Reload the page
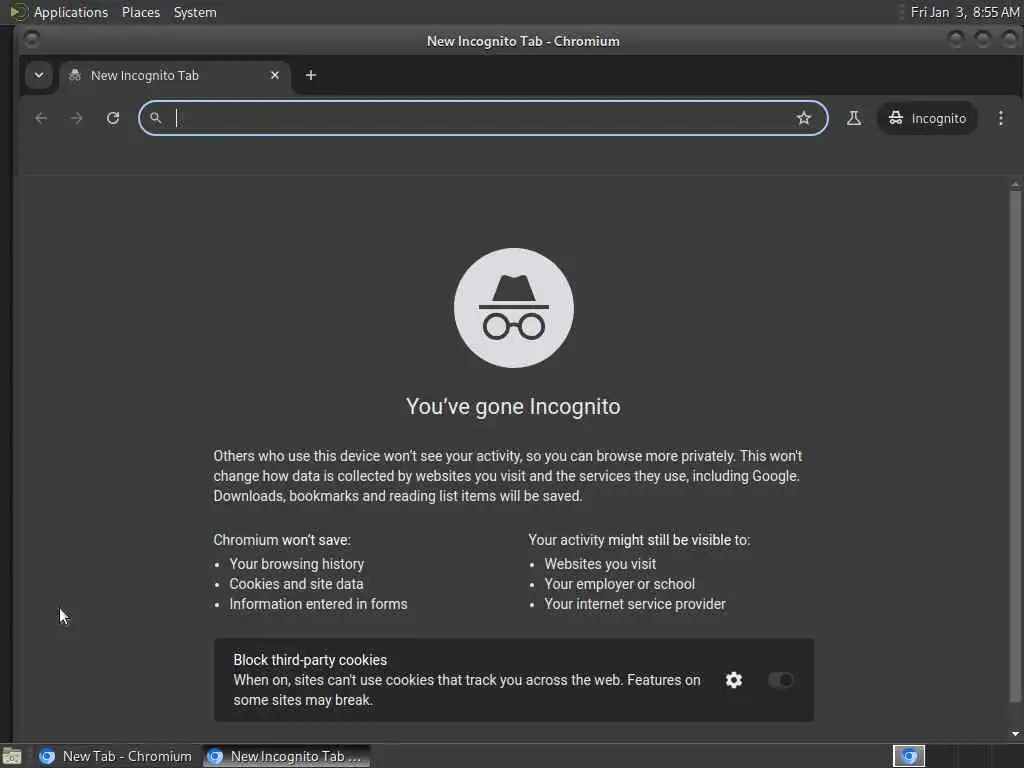The height and width of the screenshot is (768, 1024). tap(113, 118)
